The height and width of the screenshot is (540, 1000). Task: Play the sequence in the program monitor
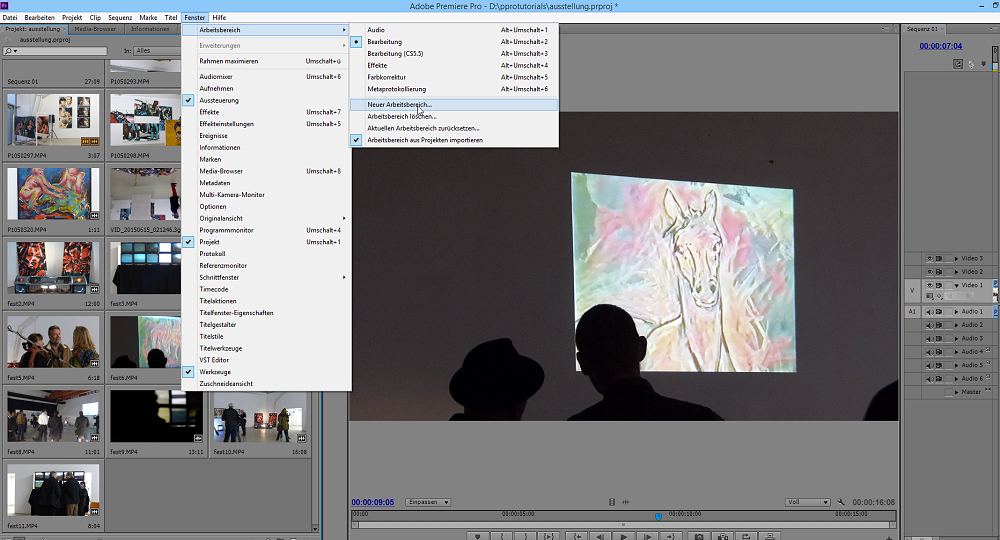tap(624, 536)
